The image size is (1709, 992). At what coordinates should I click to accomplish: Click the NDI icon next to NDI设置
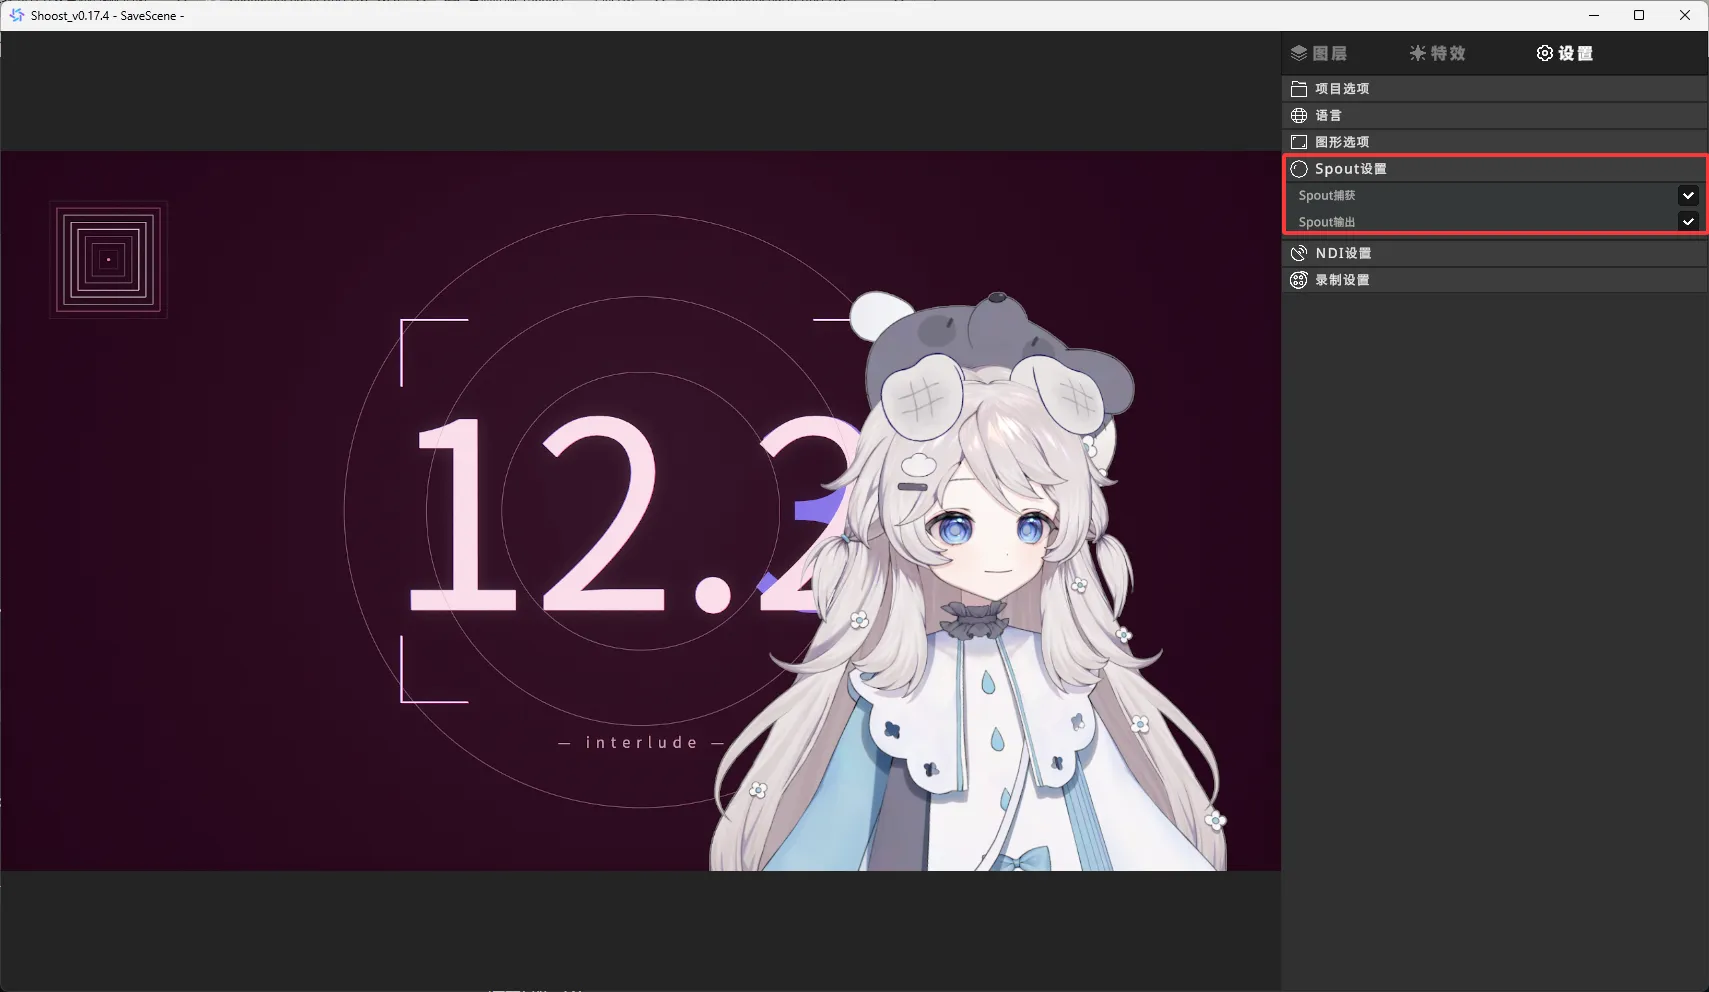pyautogui.click(x=1299, y=253)
